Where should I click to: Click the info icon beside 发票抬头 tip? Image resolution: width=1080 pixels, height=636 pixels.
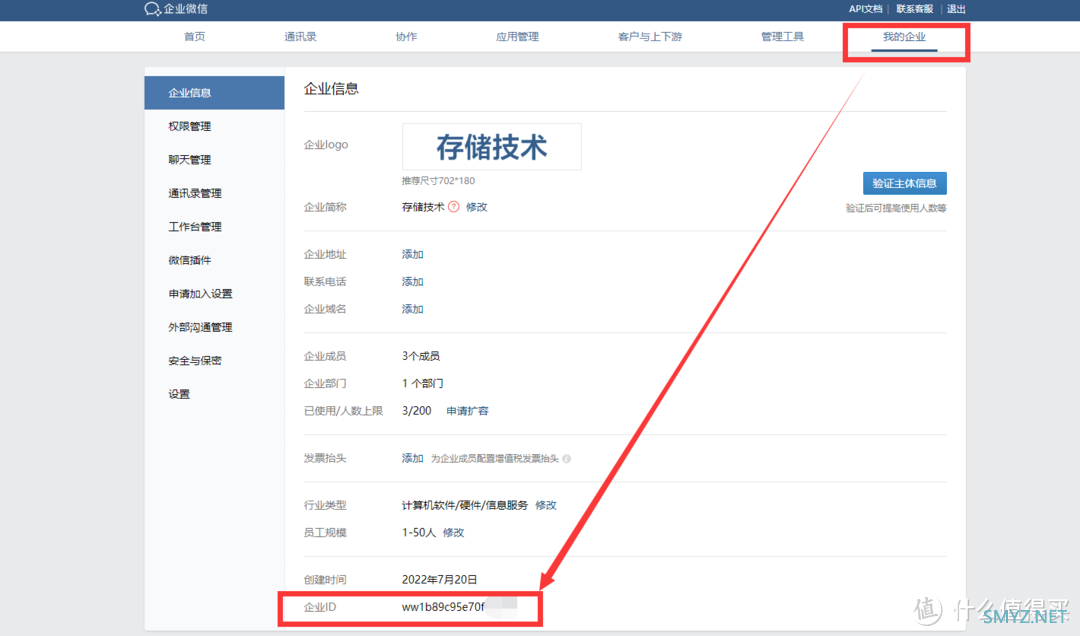(x=565, y=458)
